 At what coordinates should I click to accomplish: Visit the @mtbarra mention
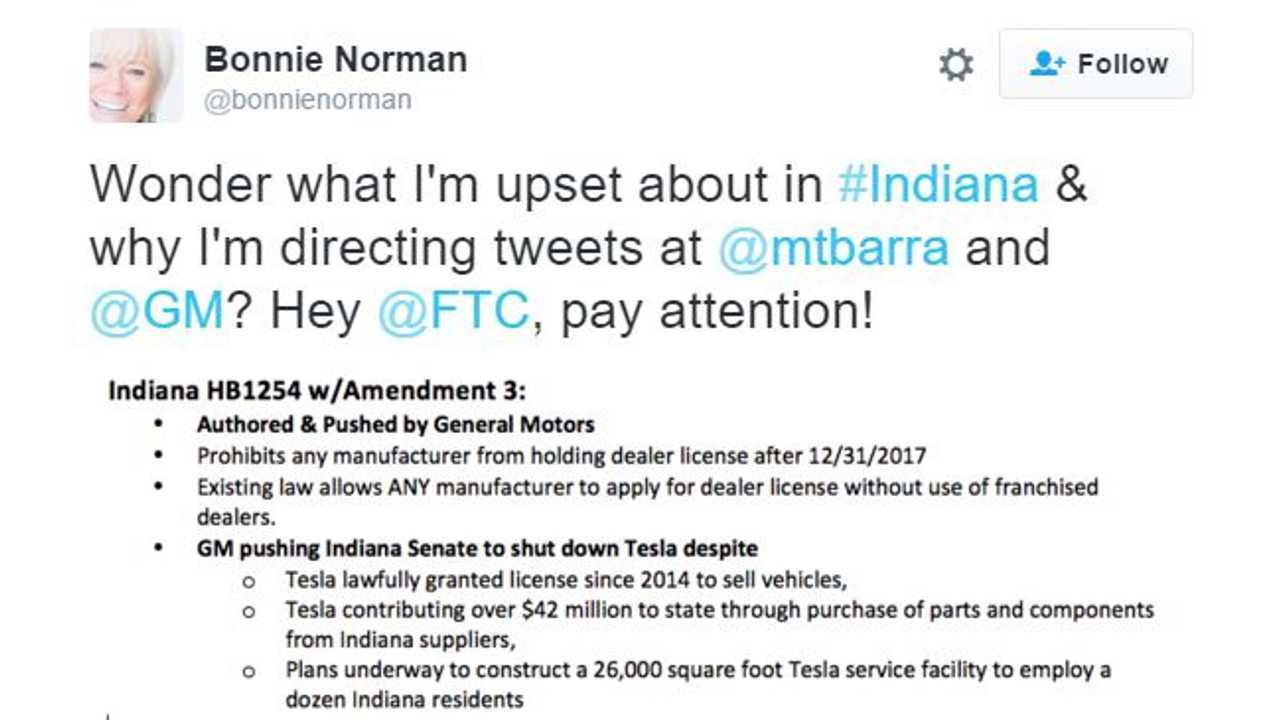(833, 248)
